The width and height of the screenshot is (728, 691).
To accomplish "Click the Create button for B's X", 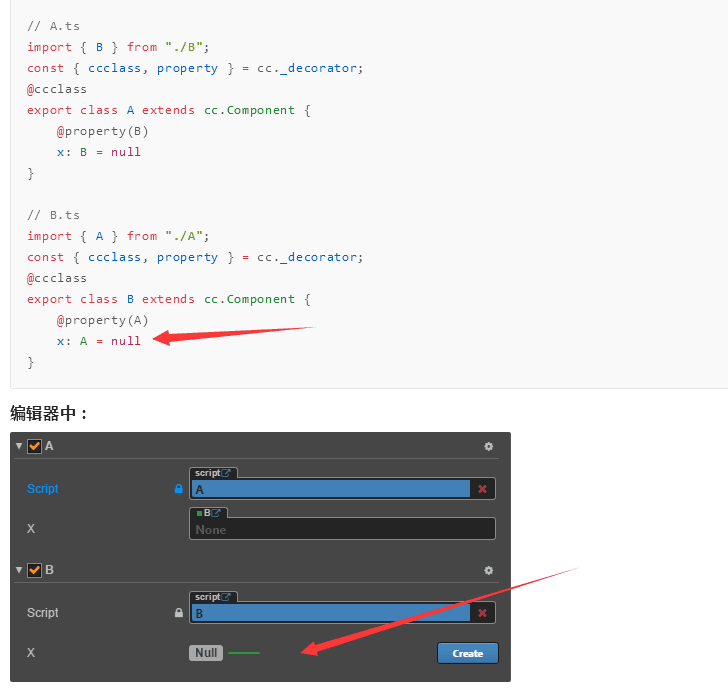I will (468, 653).
